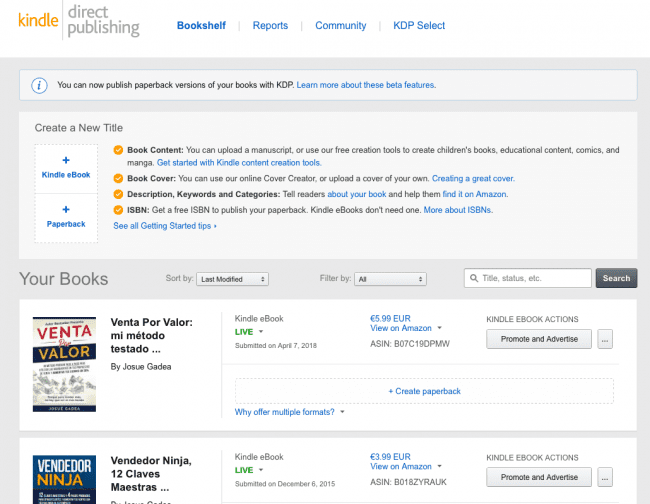Click the plus icon above Kindle eBook

click(66, 160)
